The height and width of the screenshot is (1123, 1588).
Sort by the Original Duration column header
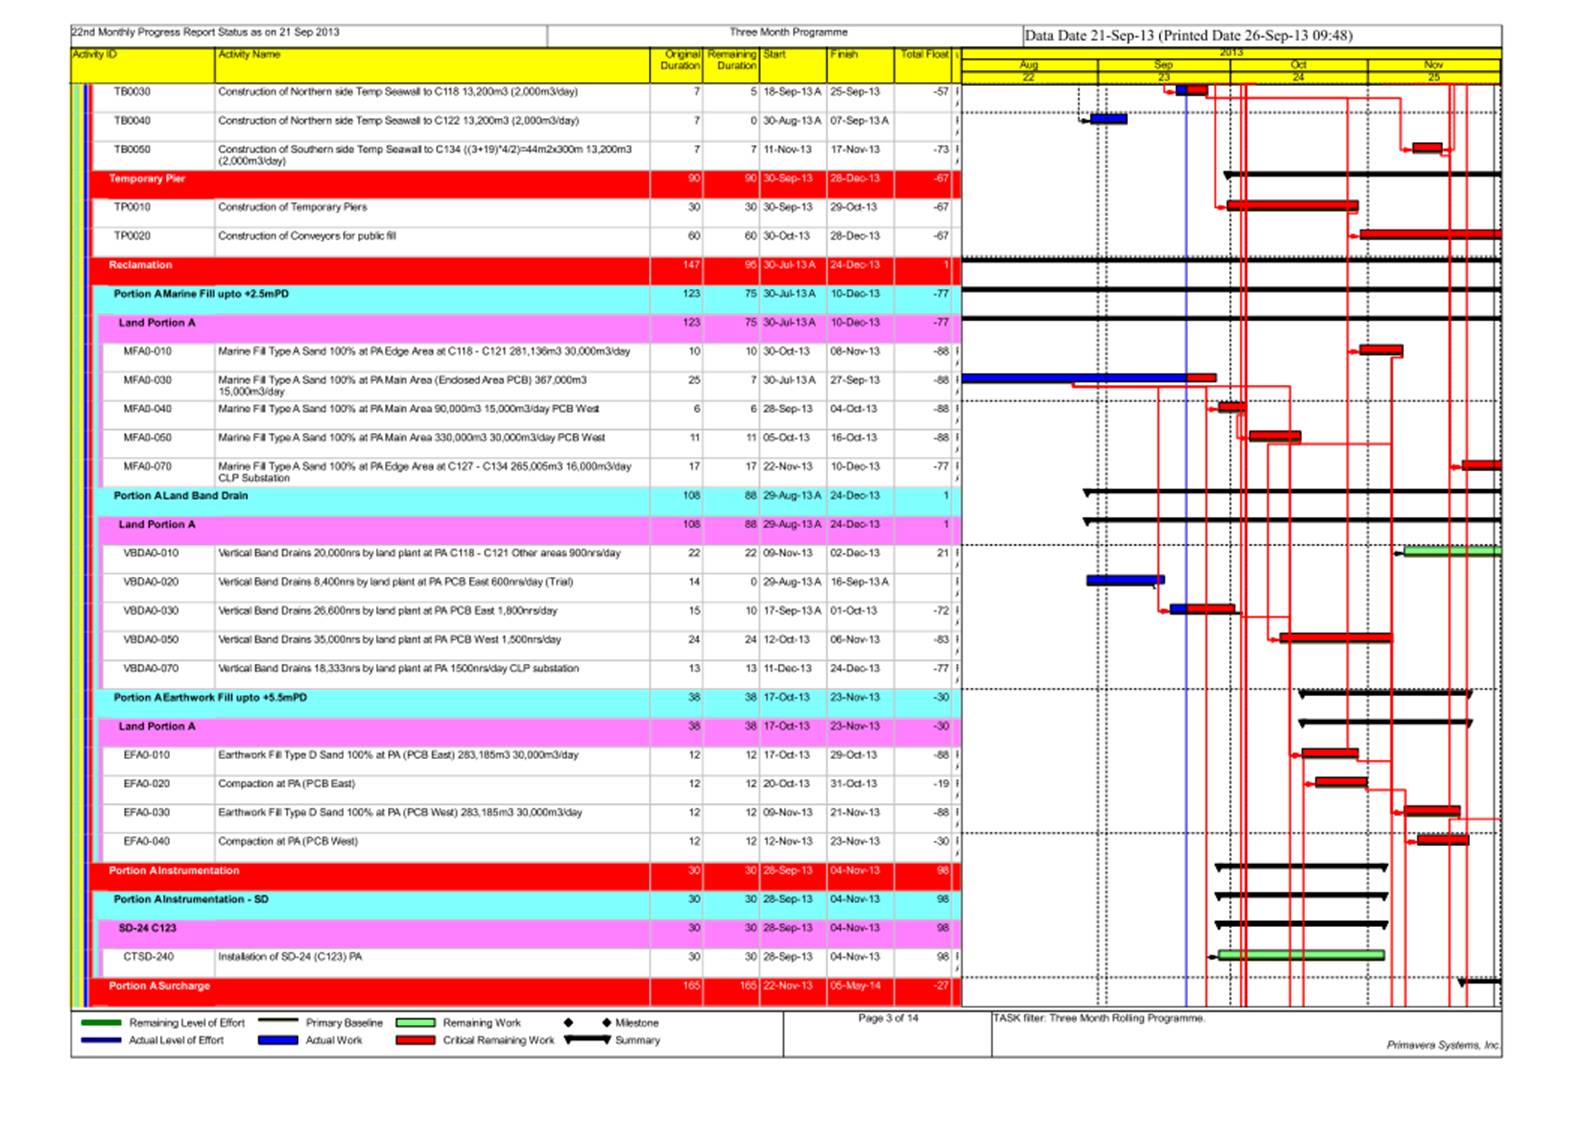(676, 65)
